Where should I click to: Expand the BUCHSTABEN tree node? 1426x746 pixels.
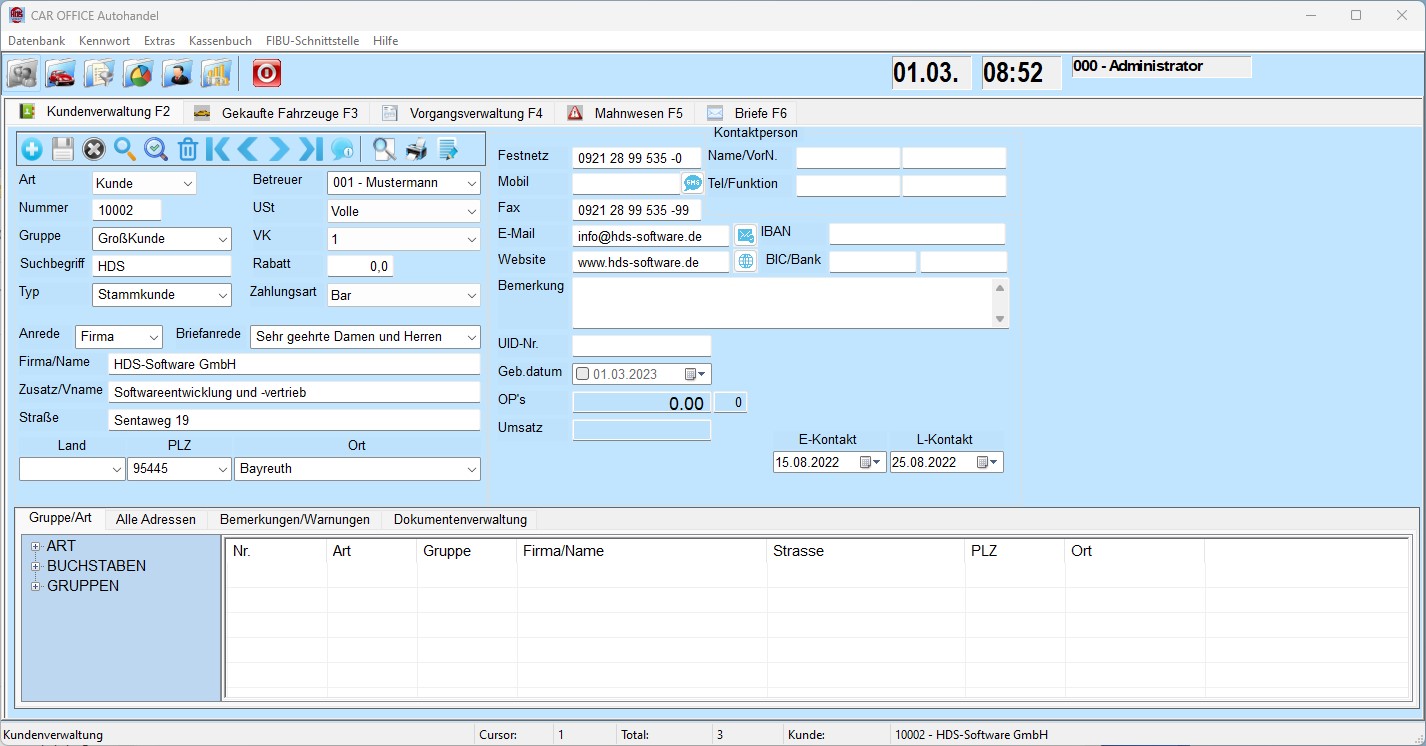(35, 566)
